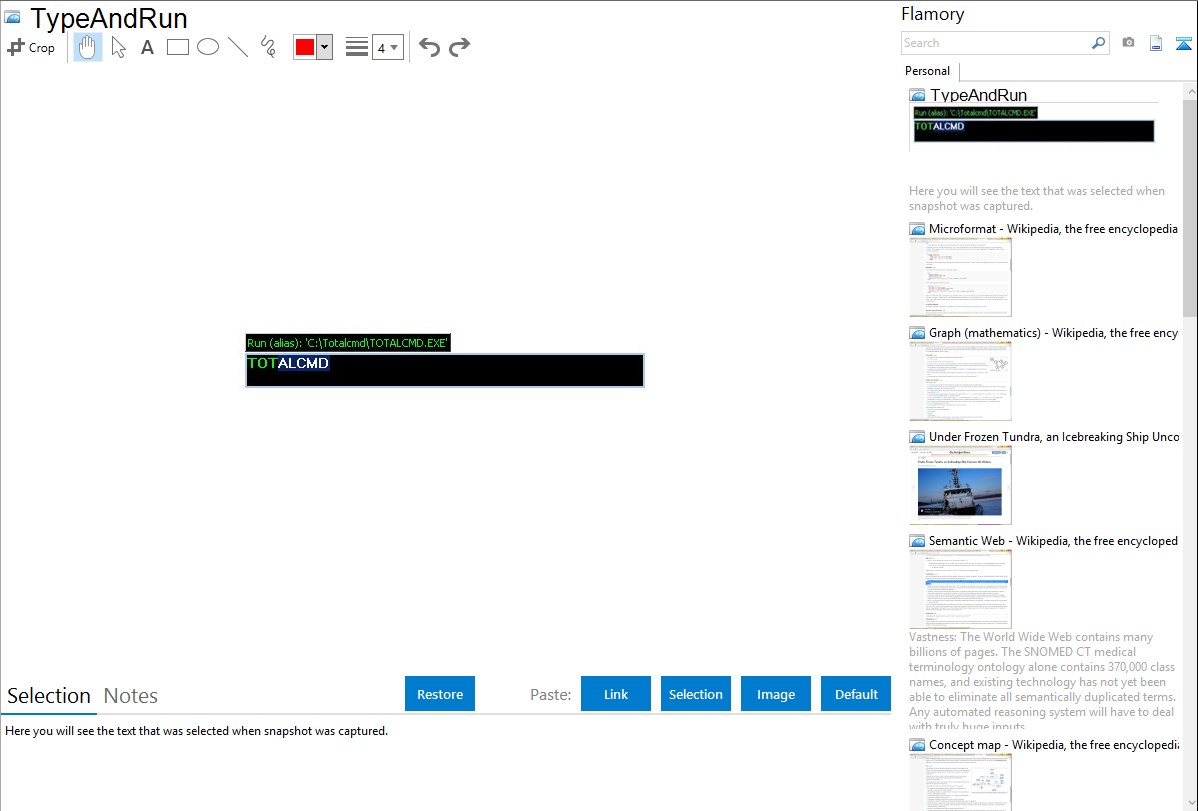Image resolution: width=1198 pixels, height=811 pixels.
Task: Click the sidebar scrollbar down arrow
Action: pyautogui.click(x=1190, y=802)
